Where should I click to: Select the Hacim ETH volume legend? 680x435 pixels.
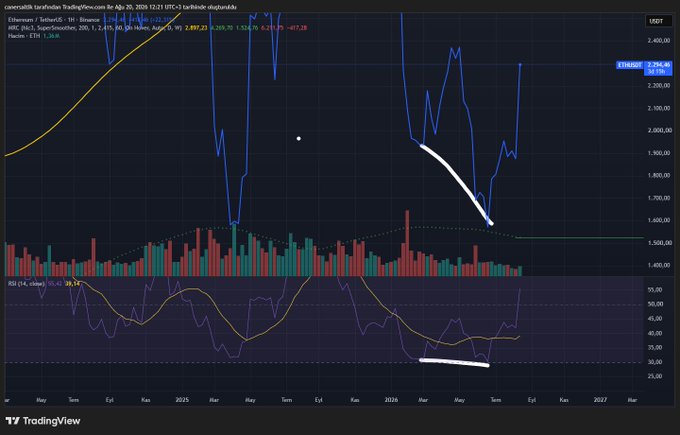click(24, 36)
